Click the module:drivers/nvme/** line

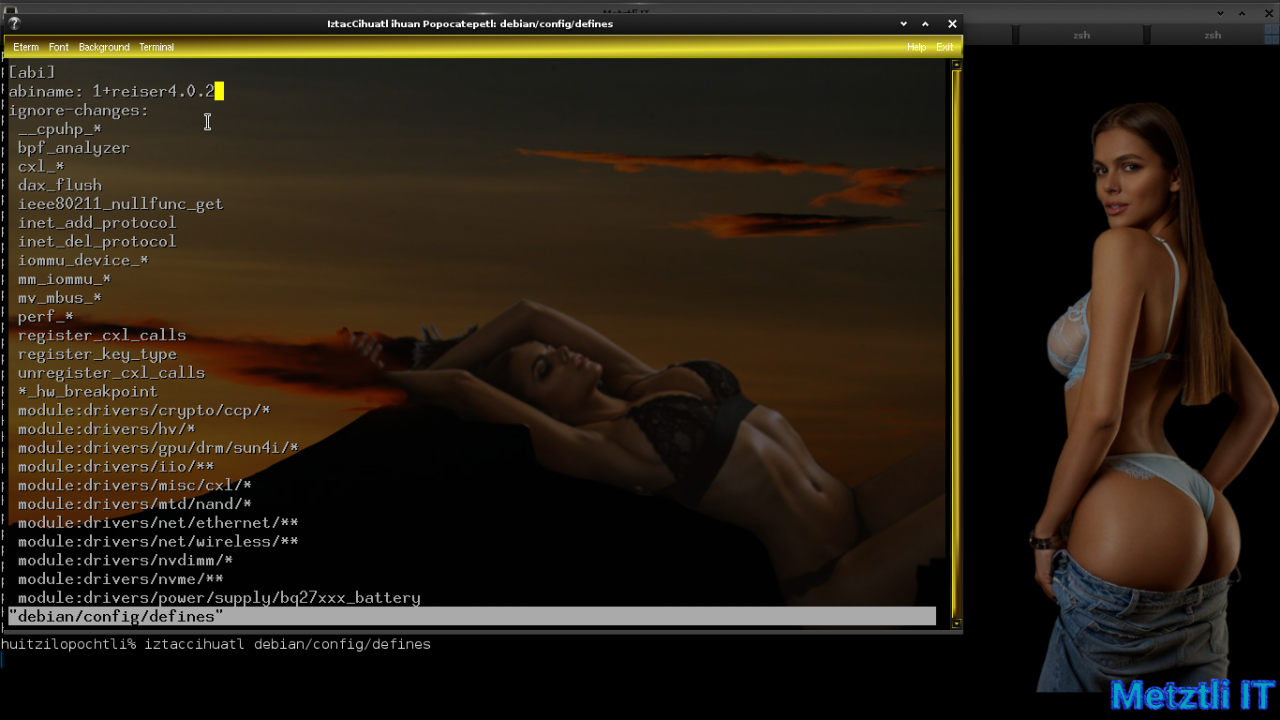tap(120, 579)
